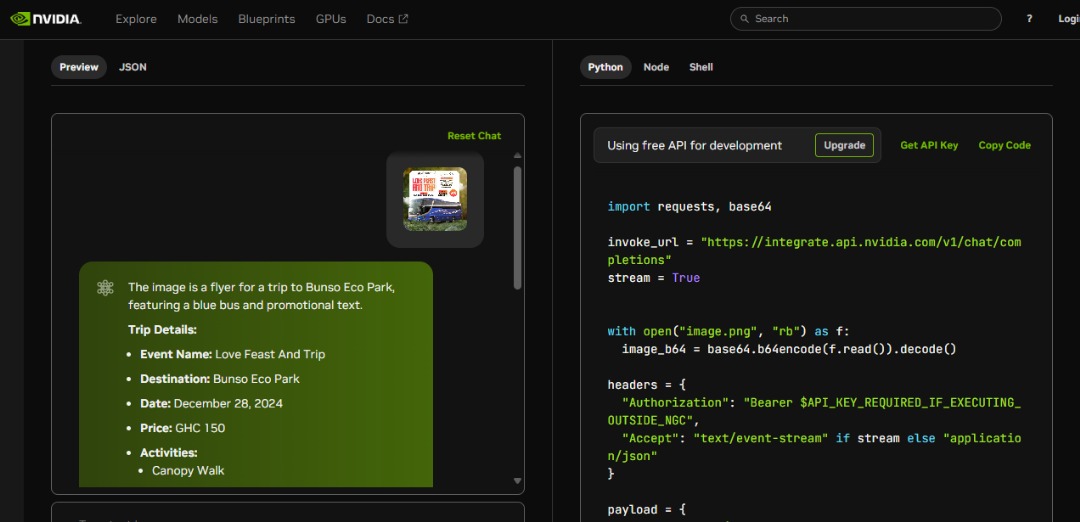This screenshot has height=522, width=1080.
Task: Open the GPUs section
Action: click(x=331, y=19)
